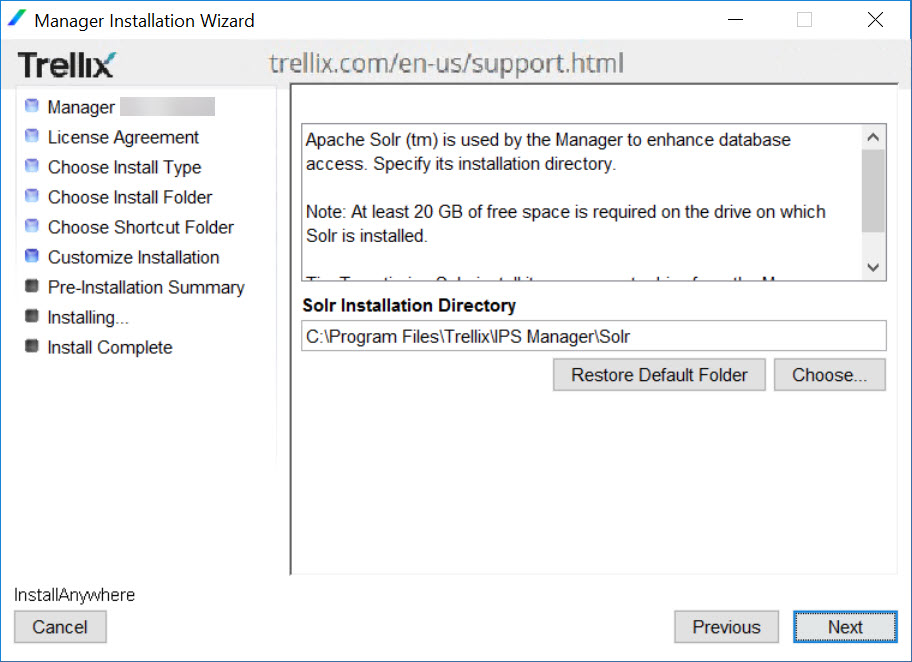This screenshot has height=662, width=912.
Task: Click the Manager step bullet icon
Action: click(x=32, y=106)
